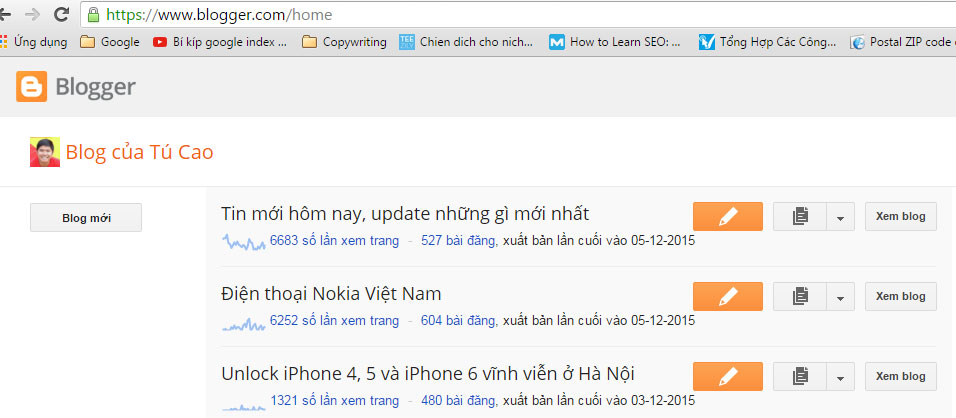Viewport: 956px width, 418px height.
Task: Click the Tú Cao profile avatar
Action: 45,152
